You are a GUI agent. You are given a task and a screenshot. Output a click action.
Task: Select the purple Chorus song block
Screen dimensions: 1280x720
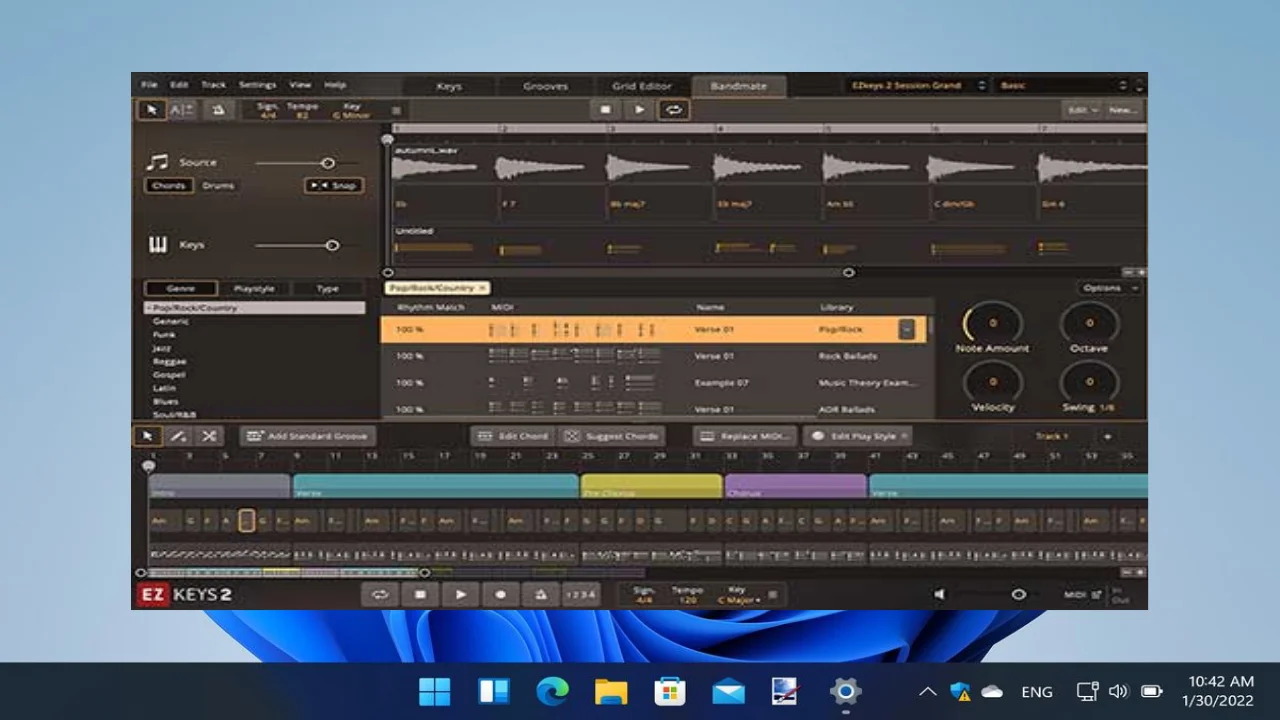tap(796, 487)
